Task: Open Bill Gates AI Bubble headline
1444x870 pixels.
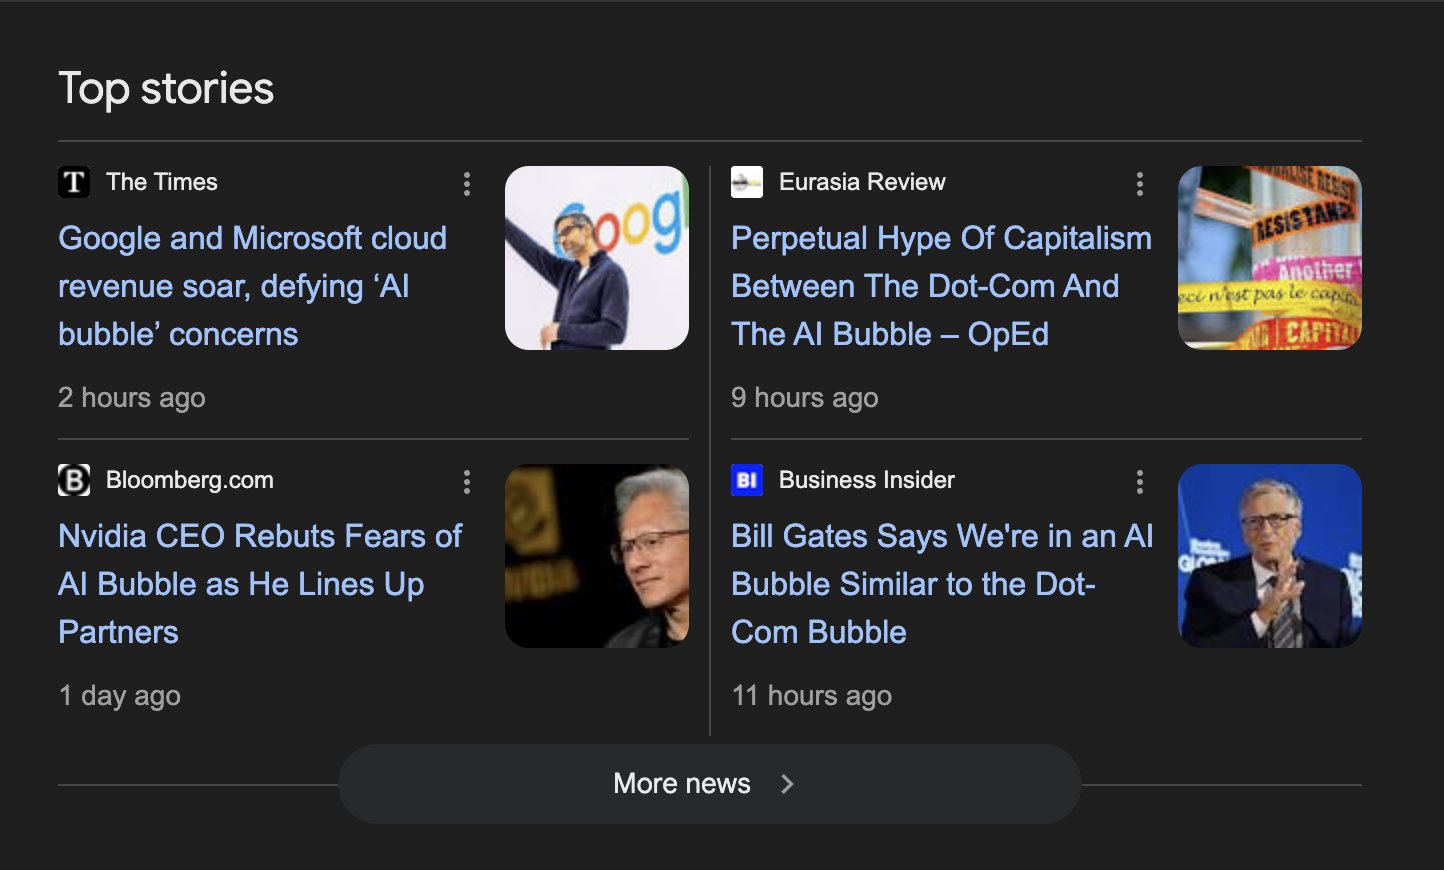Action: point(942,584)
